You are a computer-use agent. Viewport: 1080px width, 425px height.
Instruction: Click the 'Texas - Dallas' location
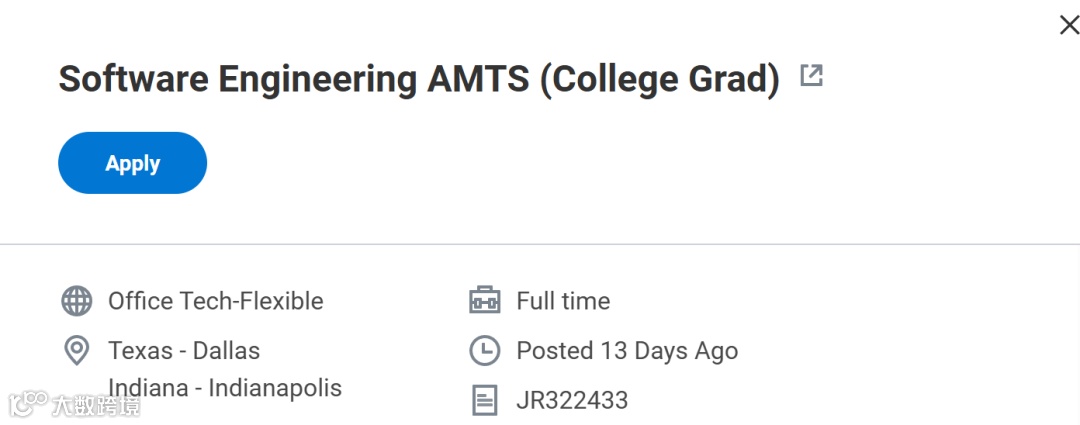pos(184,351)
